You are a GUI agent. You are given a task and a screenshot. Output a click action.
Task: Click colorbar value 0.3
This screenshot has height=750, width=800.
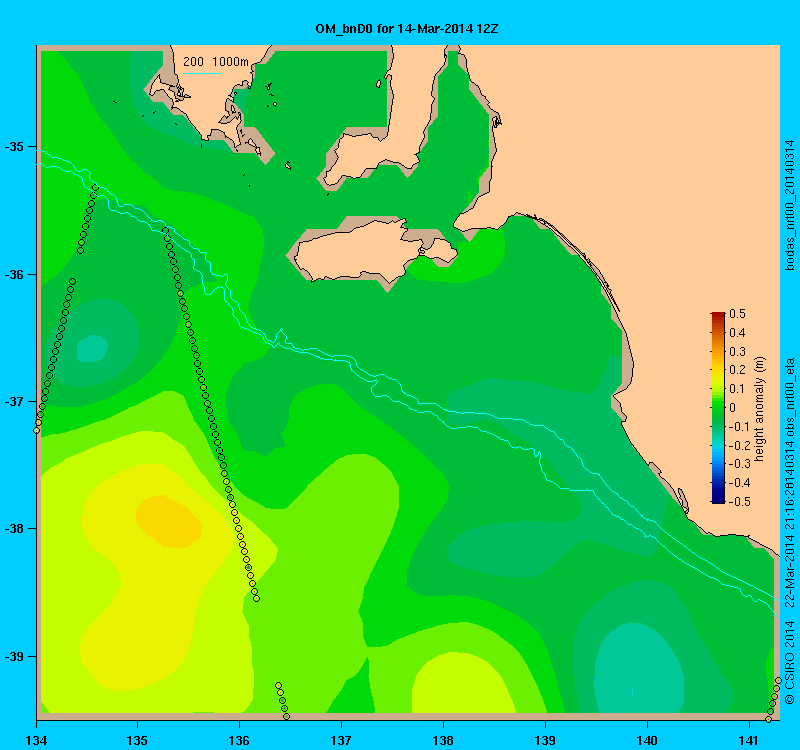click(x=737, y=352)
